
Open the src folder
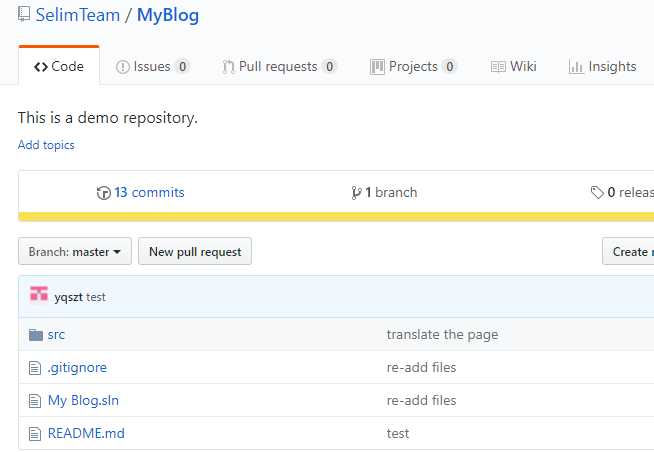56,335
